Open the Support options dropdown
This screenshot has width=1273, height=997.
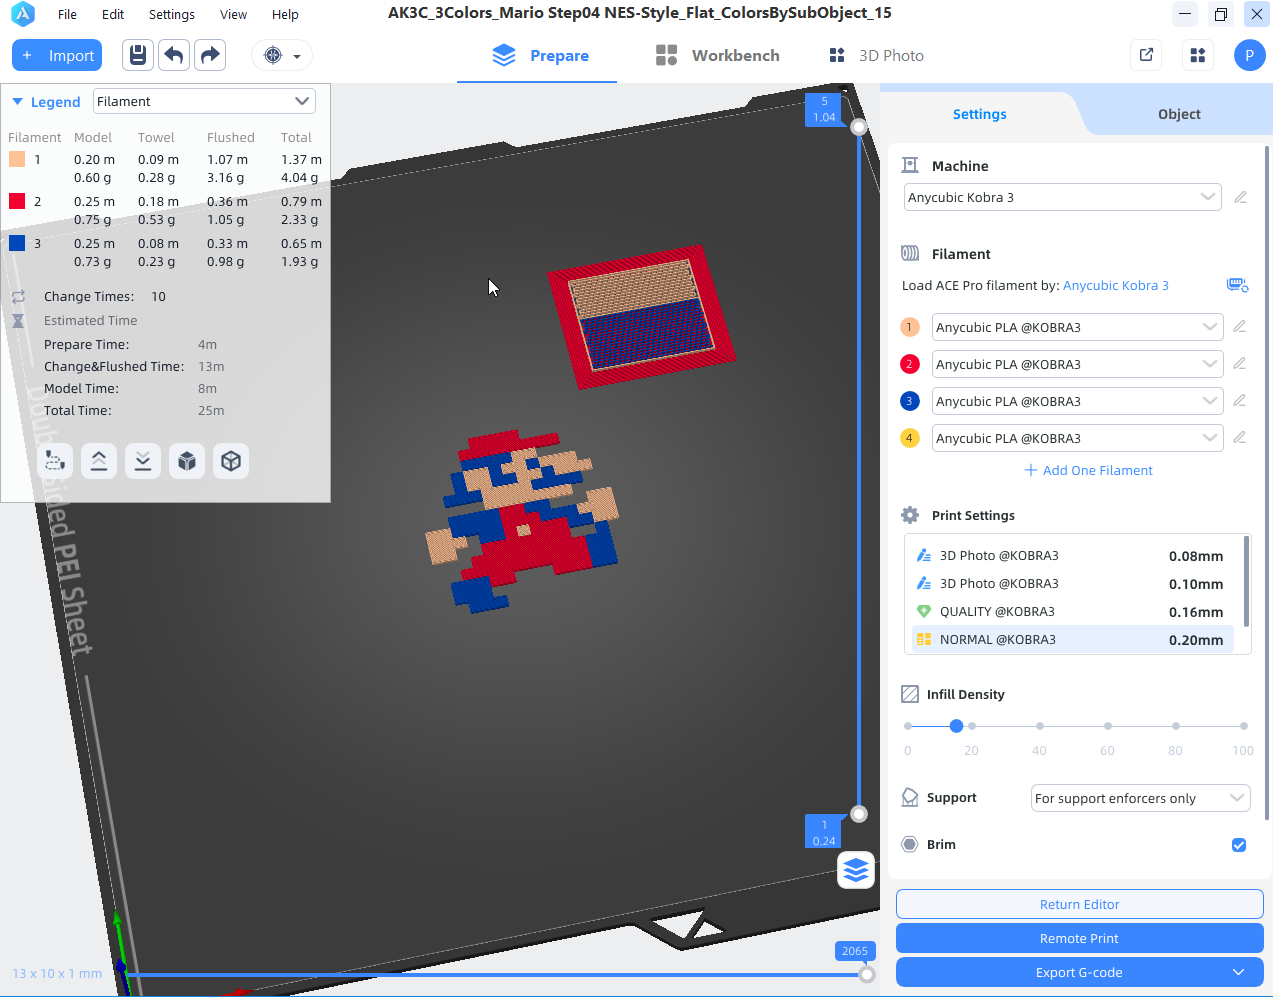pyautogui.click(x=1140, y=798)
